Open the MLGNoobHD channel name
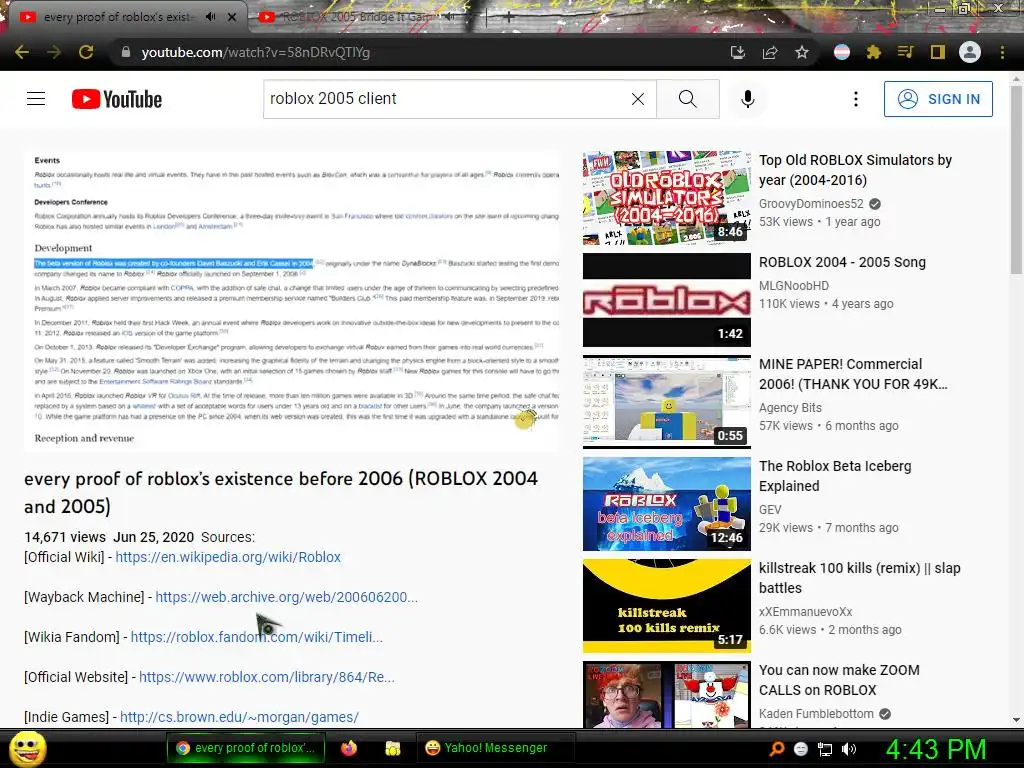Image resolution: width=1024 pixels, height=768 pixels. click(794, 286)
